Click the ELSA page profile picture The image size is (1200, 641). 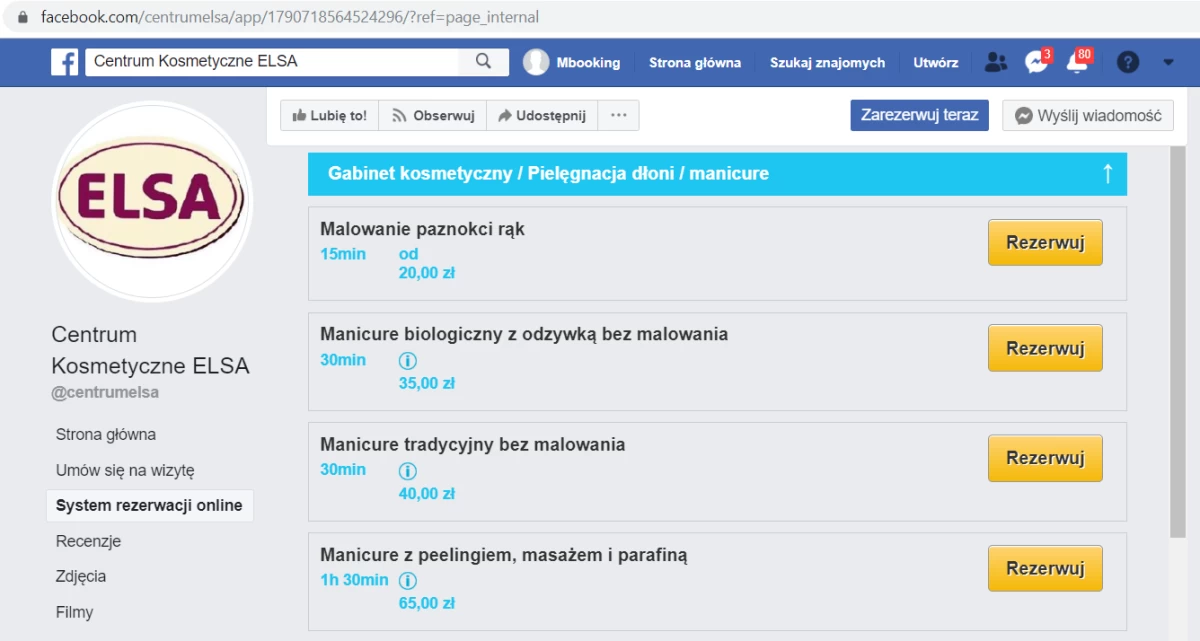(x=152, y=200)
